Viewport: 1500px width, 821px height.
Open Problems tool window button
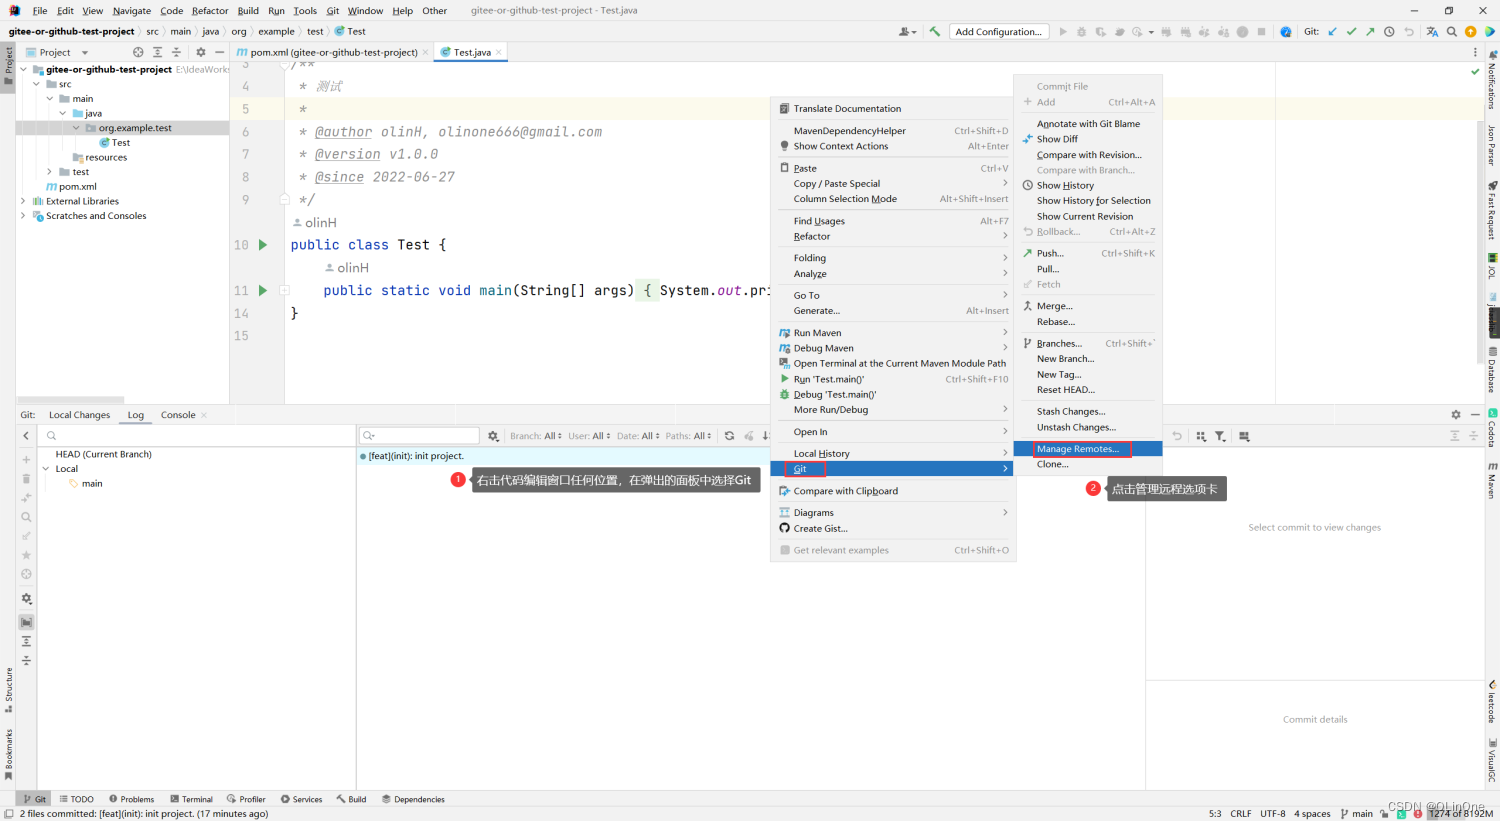point(131,799)
